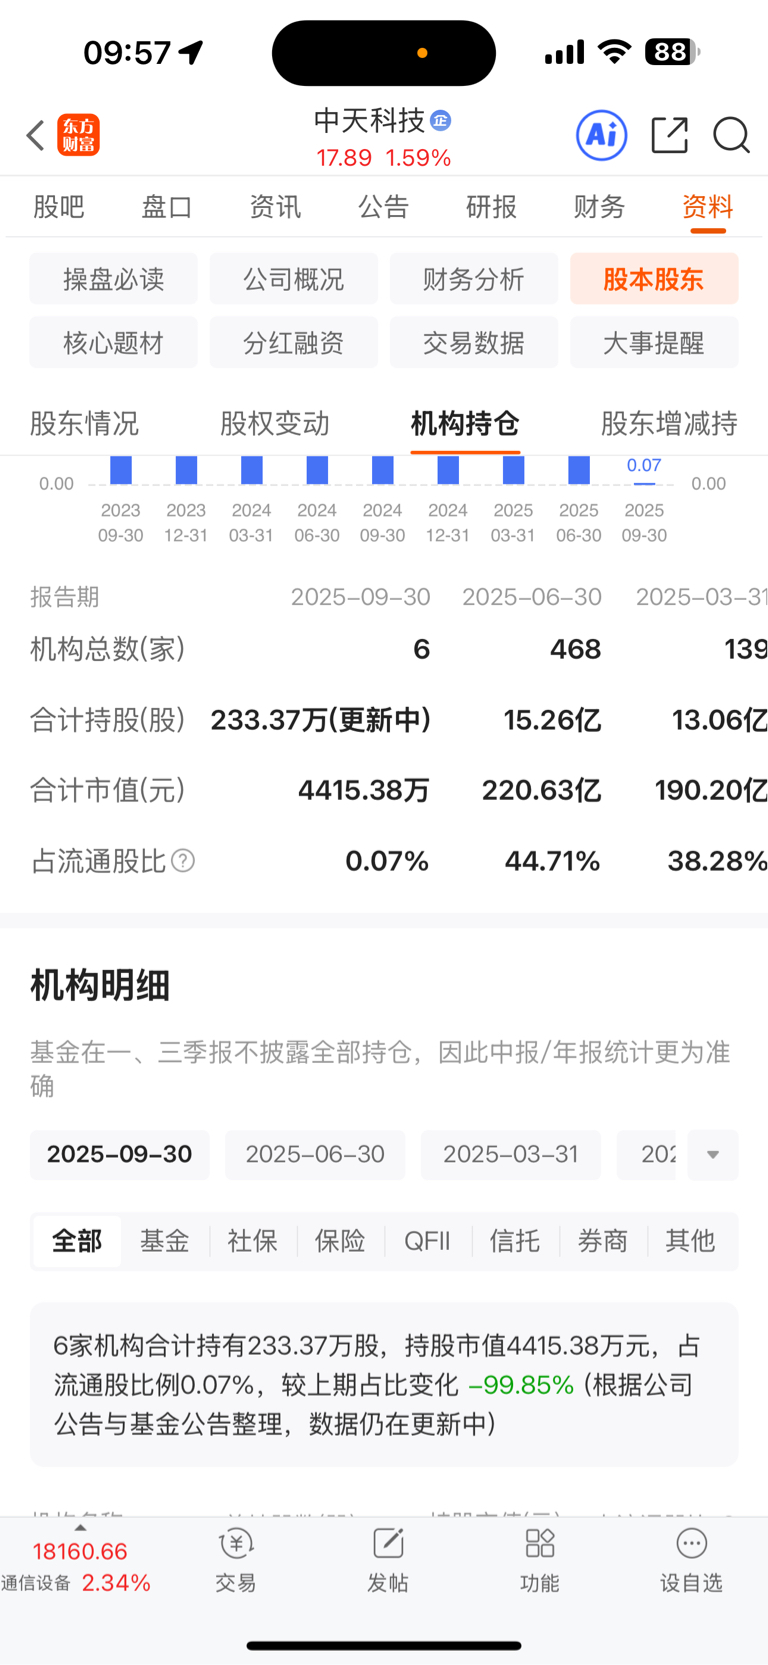Tap 233.37万(更新中) holdings value

click(x=320, y=720)
